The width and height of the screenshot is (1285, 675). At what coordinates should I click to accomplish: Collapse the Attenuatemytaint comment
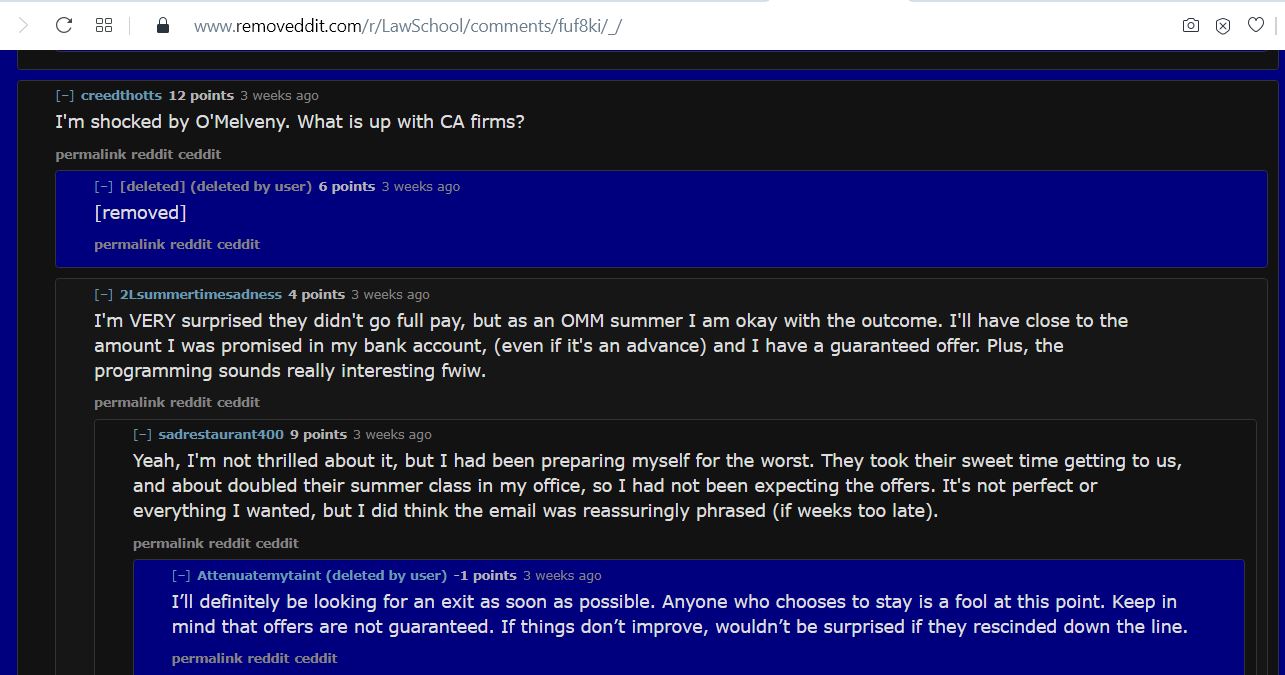pyautogui.click(x=182, y=575)
